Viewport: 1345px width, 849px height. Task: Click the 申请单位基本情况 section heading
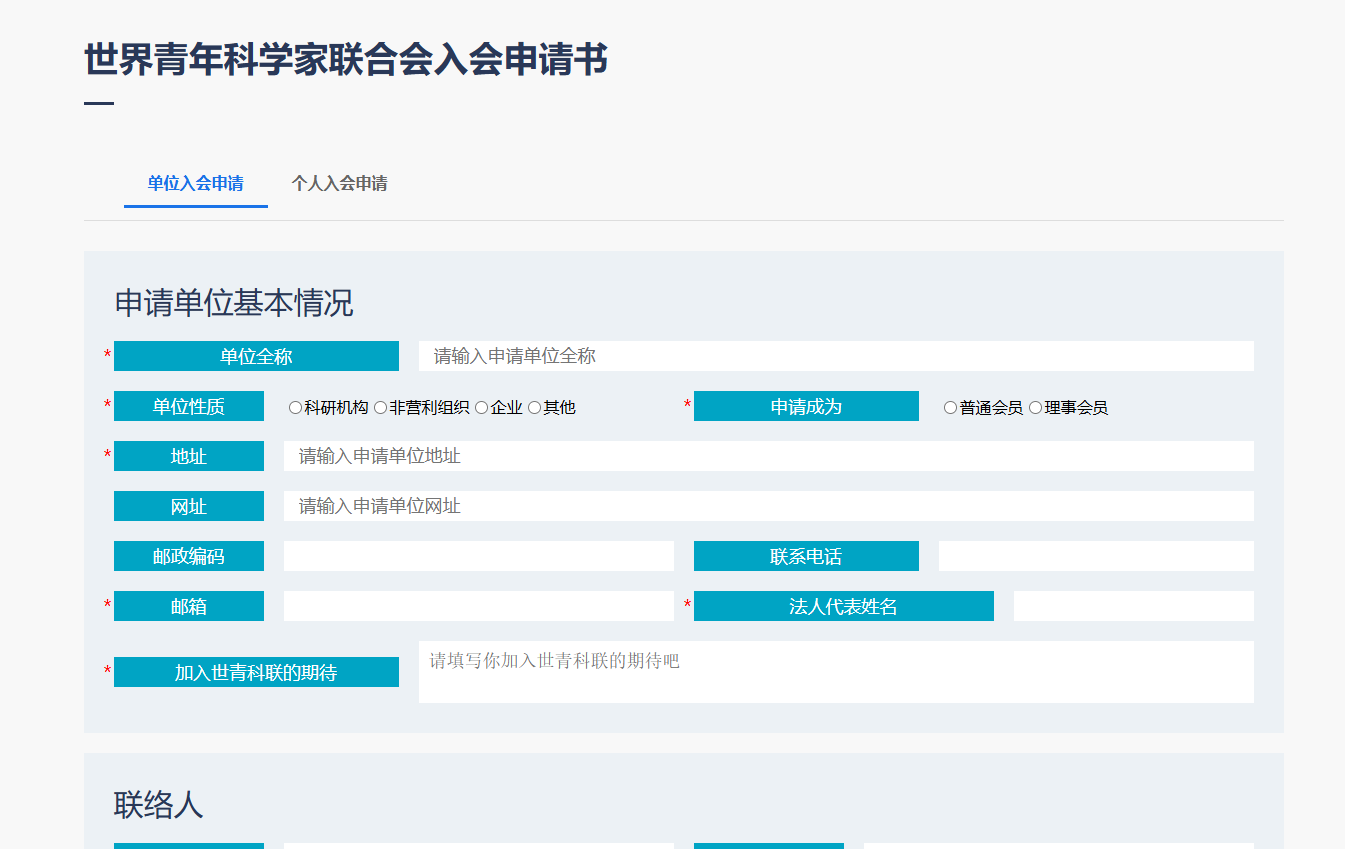(234, 303)
